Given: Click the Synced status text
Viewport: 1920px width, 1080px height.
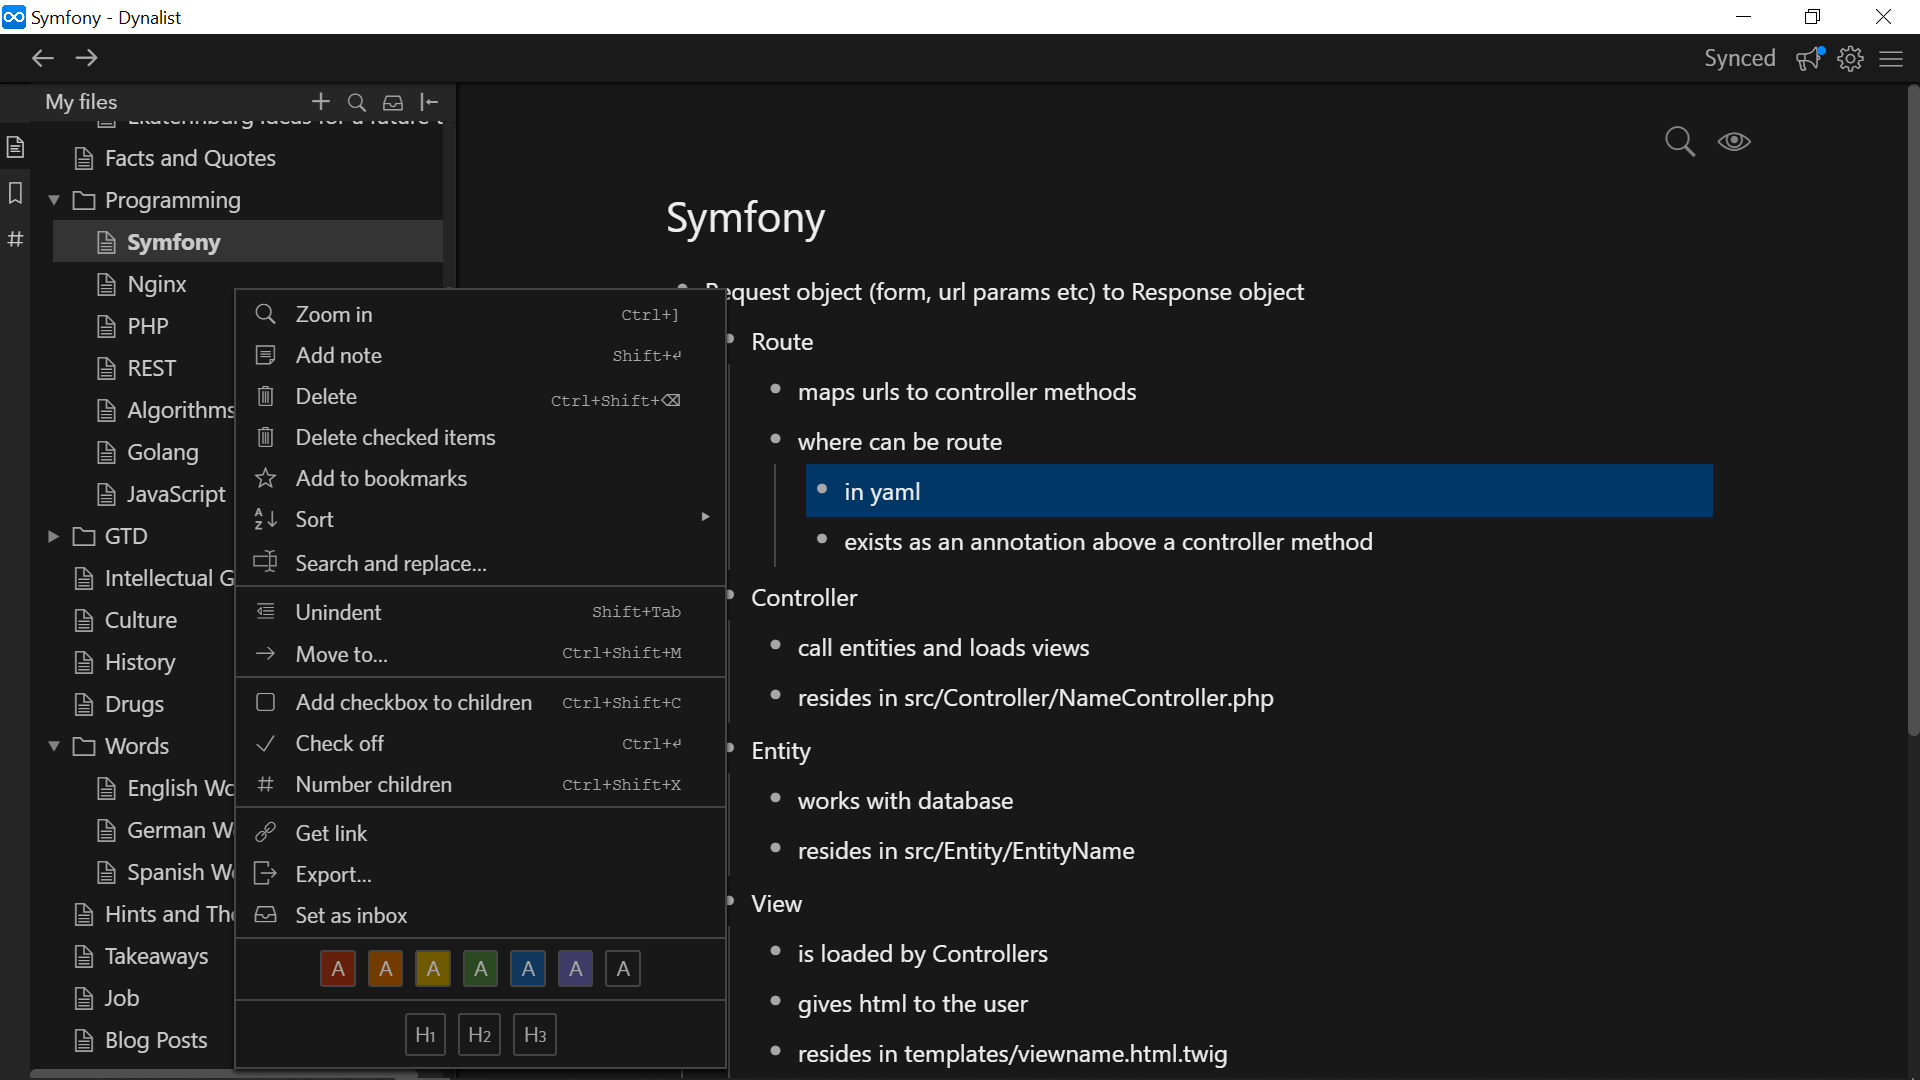Looking at the screenshot, I should pos(1740,58).
